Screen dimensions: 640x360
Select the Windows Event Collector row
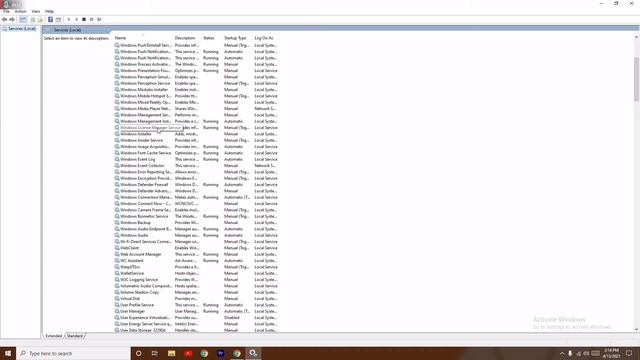[x=196, y=166]
